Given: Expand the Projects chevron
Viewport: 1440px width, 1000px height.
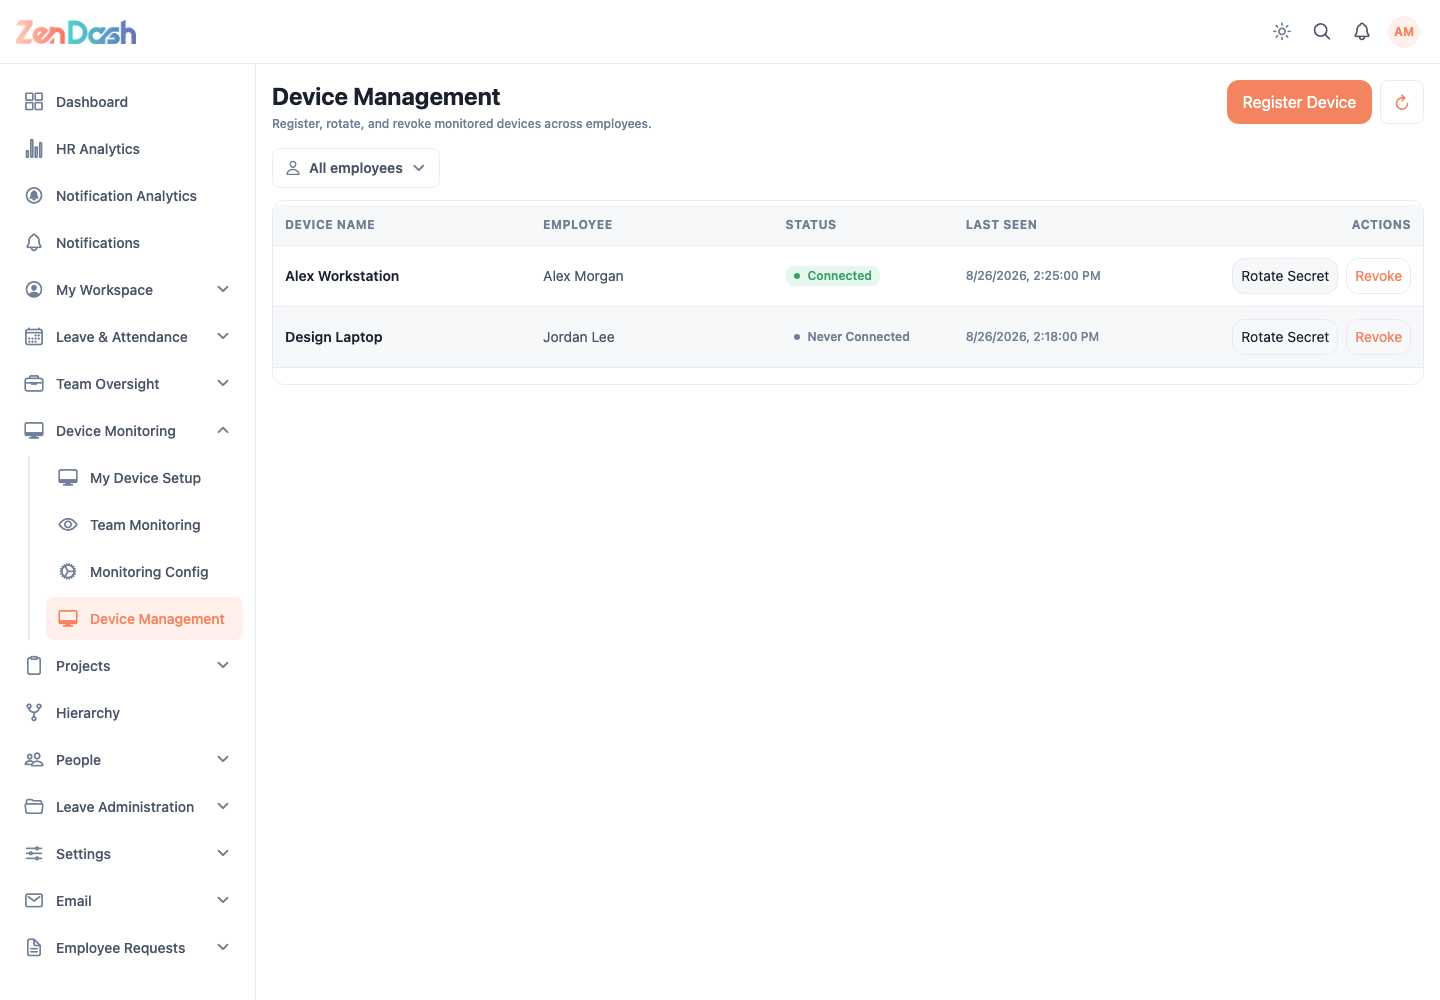Looking at the screenshot, I should click(223, 665).
